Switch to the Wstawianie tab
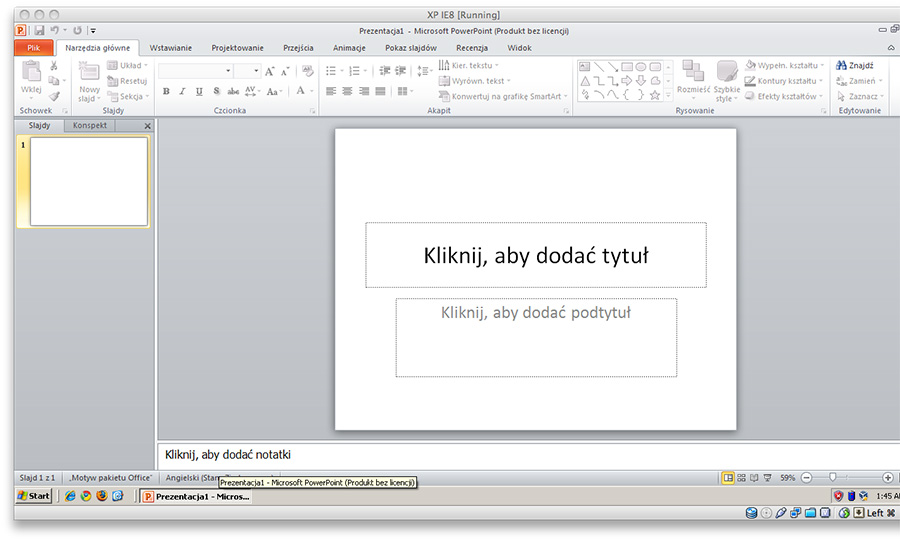This screenshot has height=541, width=900. (x=171, y=48)
